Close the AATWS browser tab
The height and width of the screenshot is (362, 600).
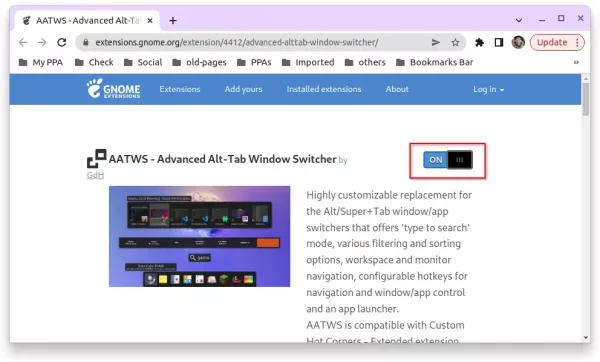click(x=150, y=20)
